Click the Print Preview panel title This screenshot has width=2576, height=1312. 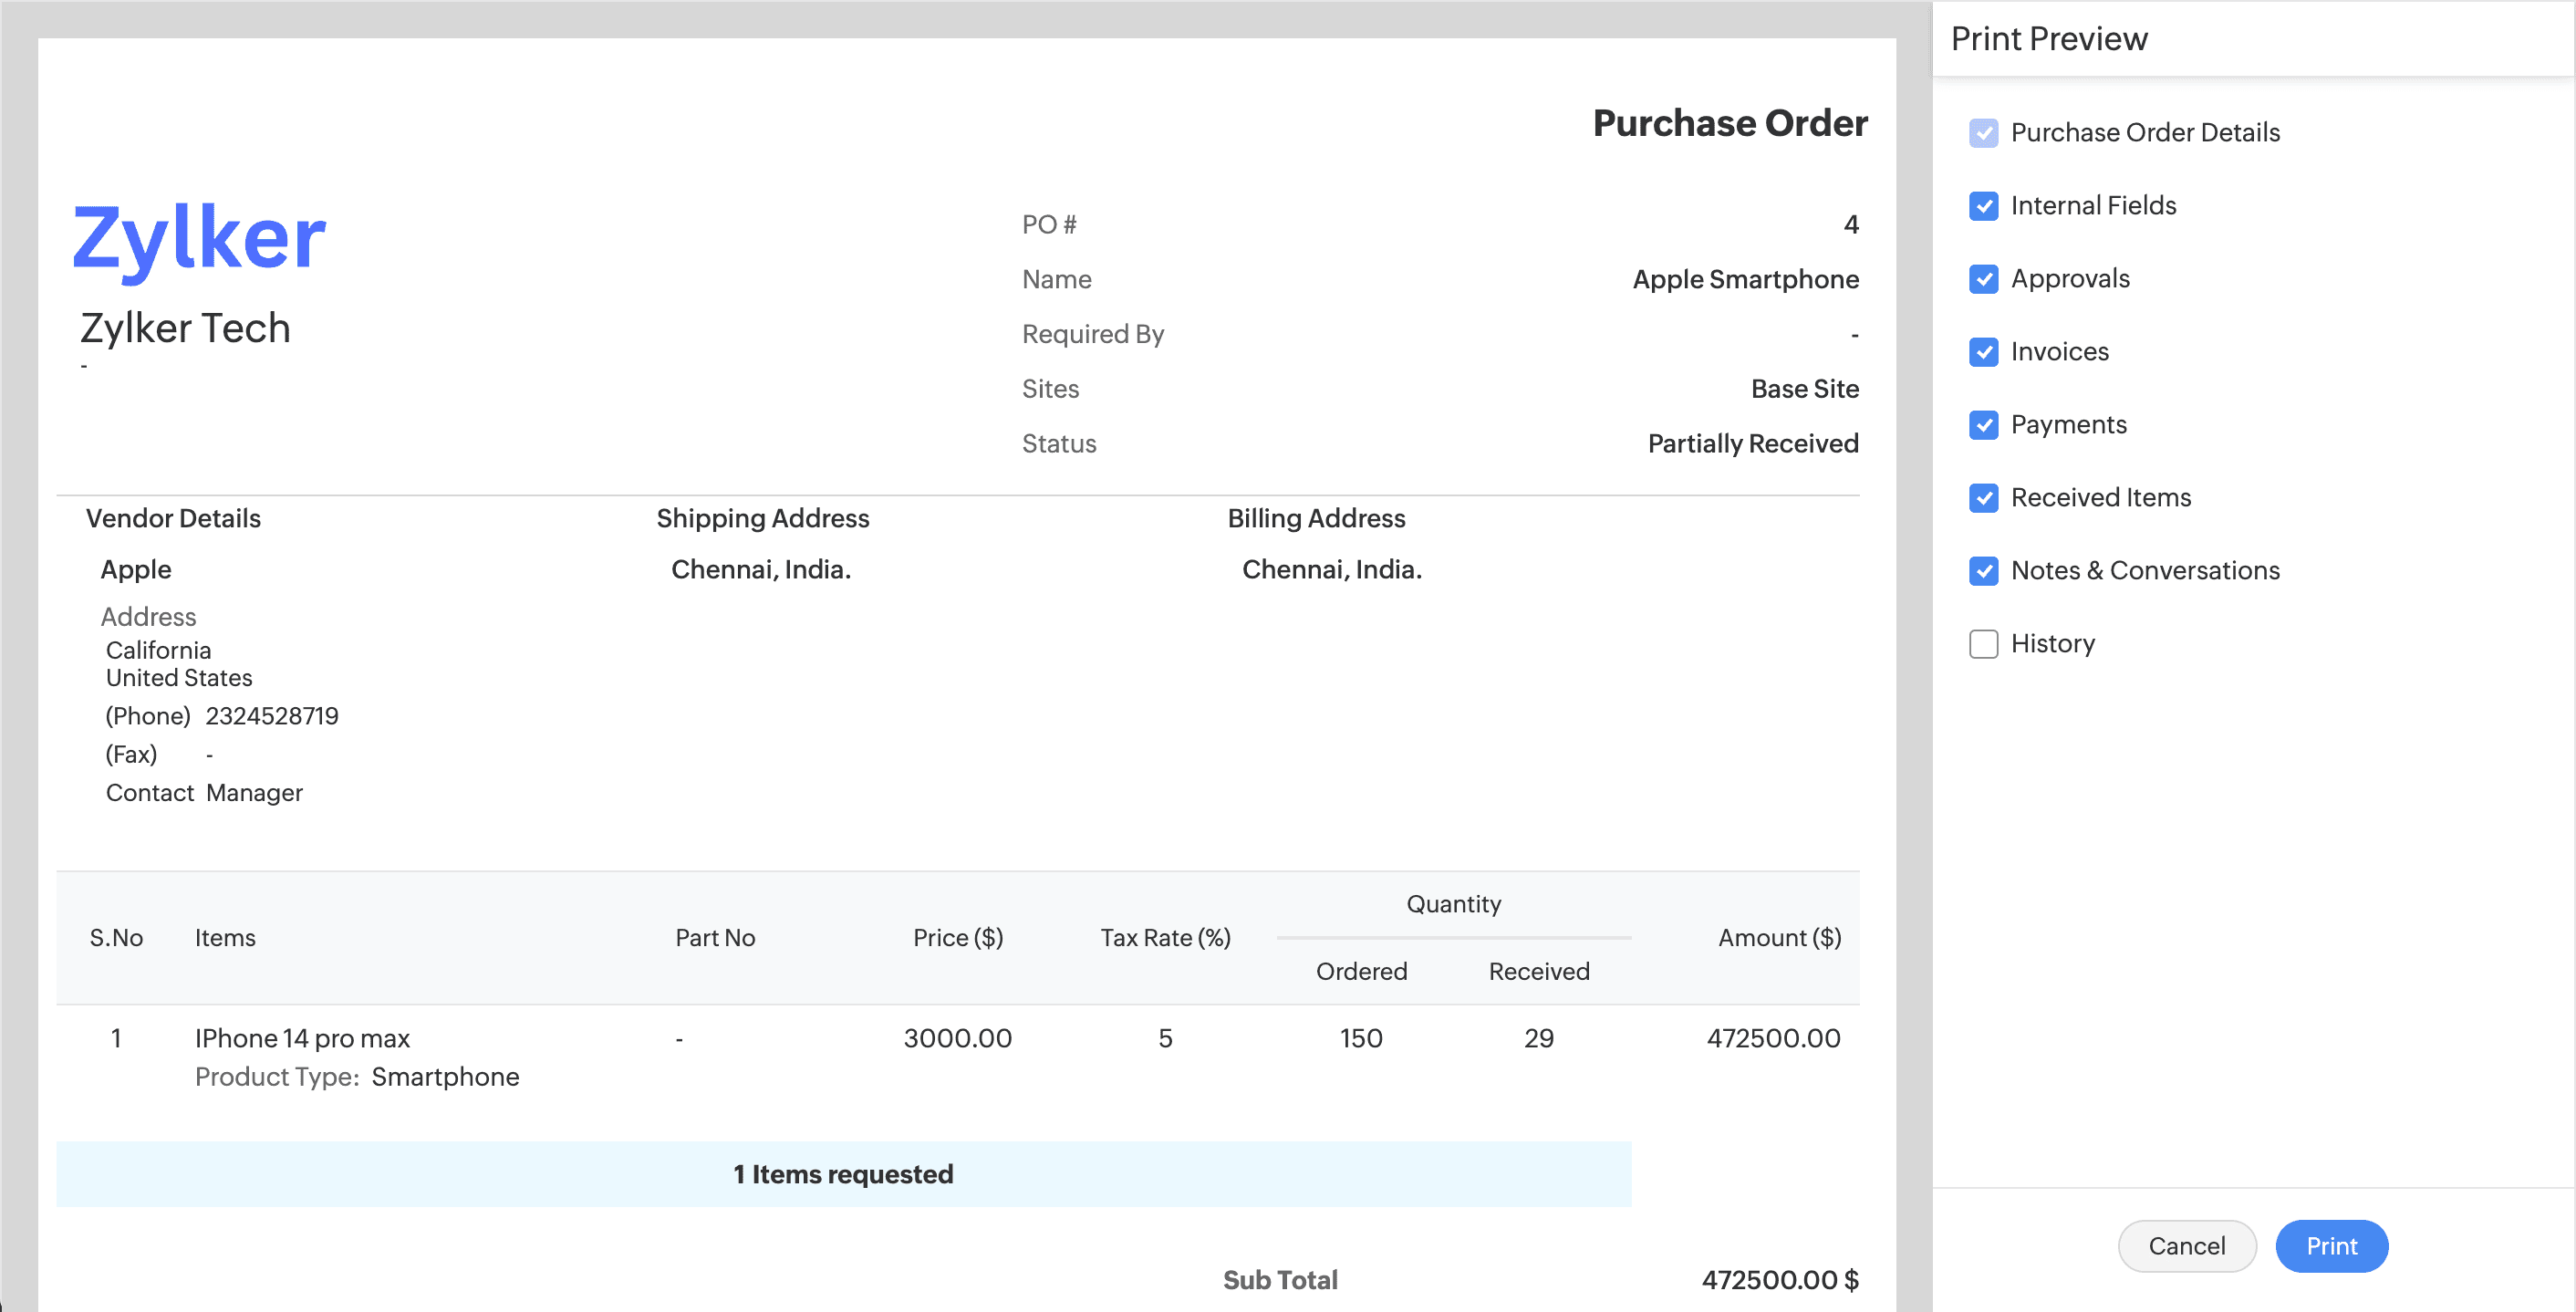[2048, 39]
